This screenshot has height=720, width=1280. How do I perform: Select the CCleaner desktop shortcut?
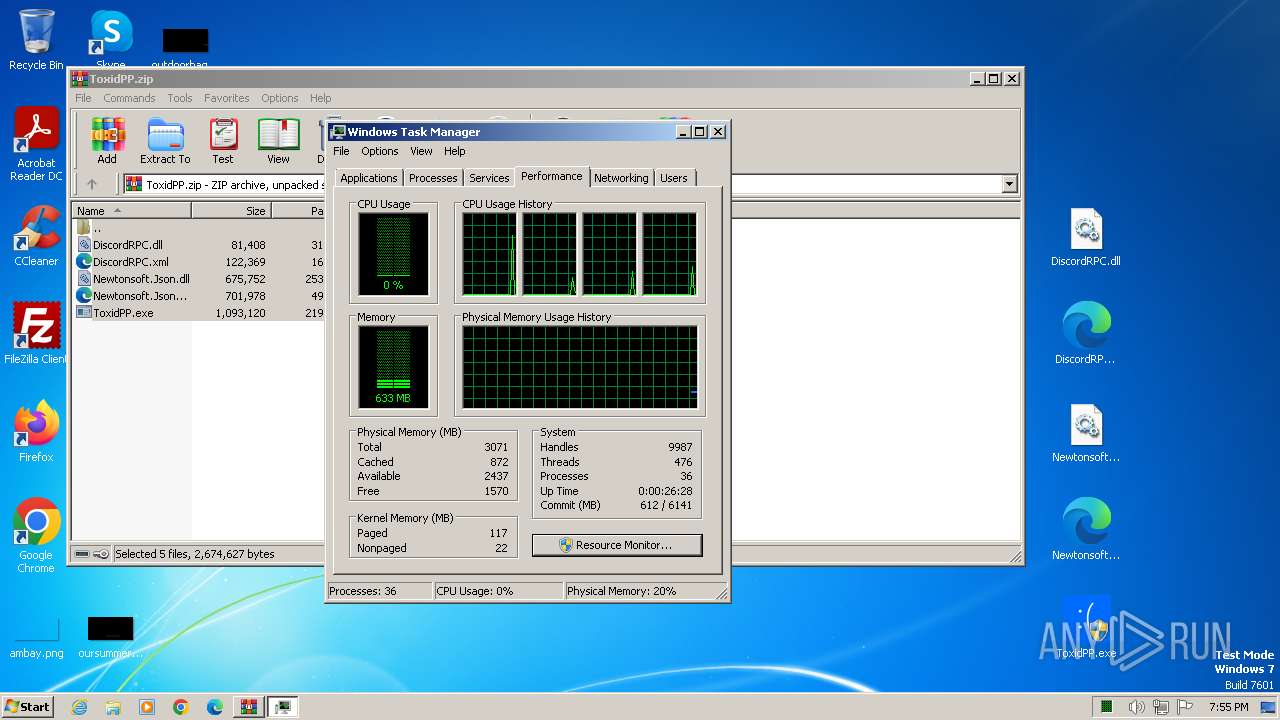[36, 236]
